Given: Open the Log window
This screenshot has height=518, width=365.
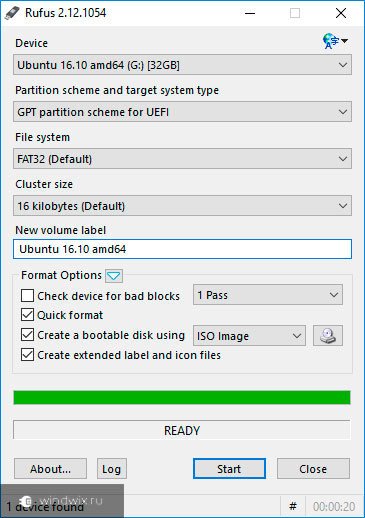Looking at the screenshot, I should click(x=112, y=469).
